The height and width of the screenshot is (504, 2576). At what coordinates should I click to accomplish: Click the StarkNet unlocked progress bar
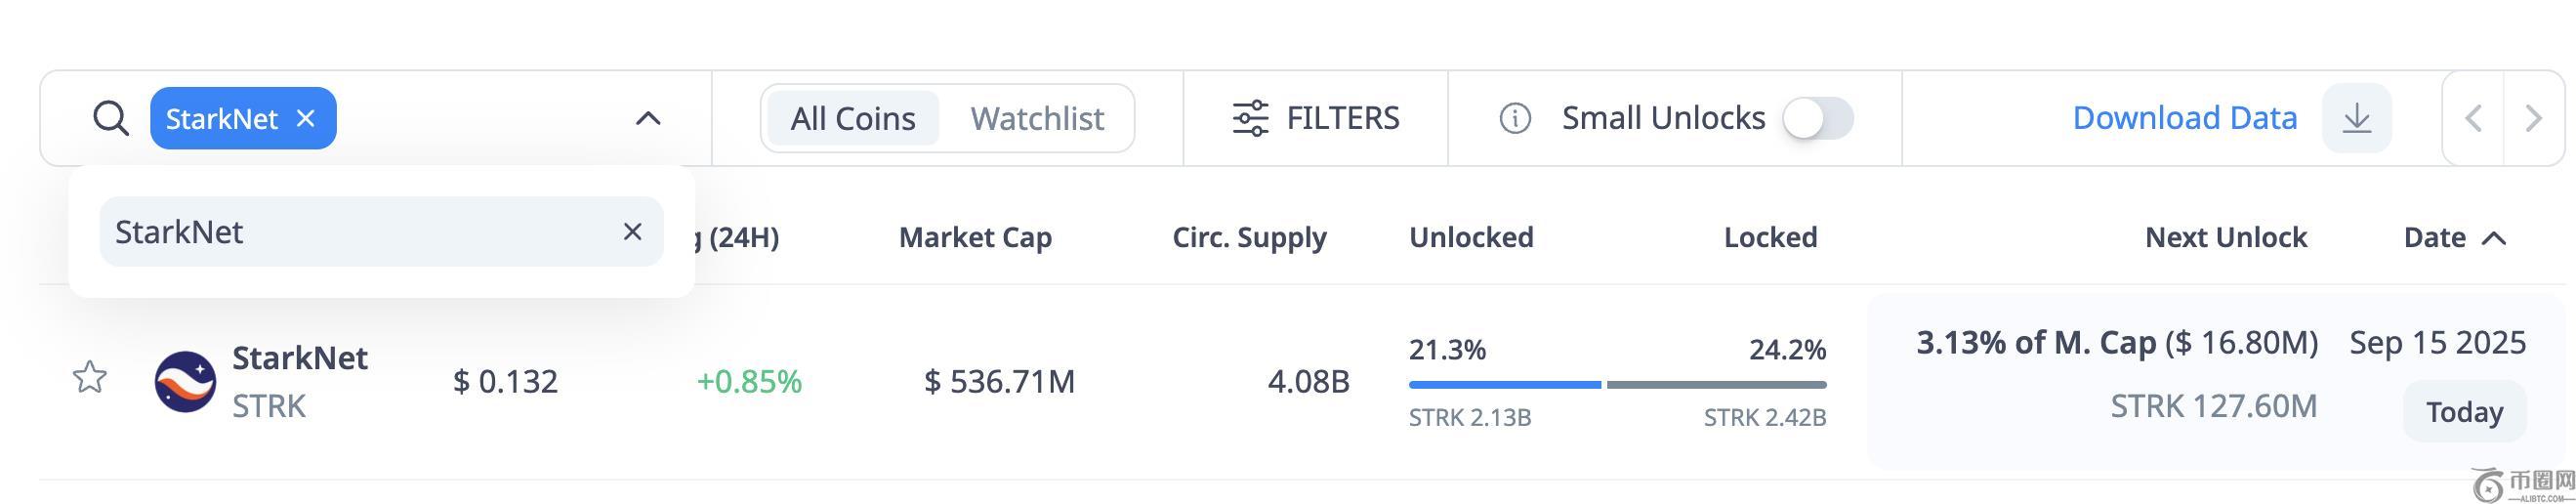[1504, 384]
